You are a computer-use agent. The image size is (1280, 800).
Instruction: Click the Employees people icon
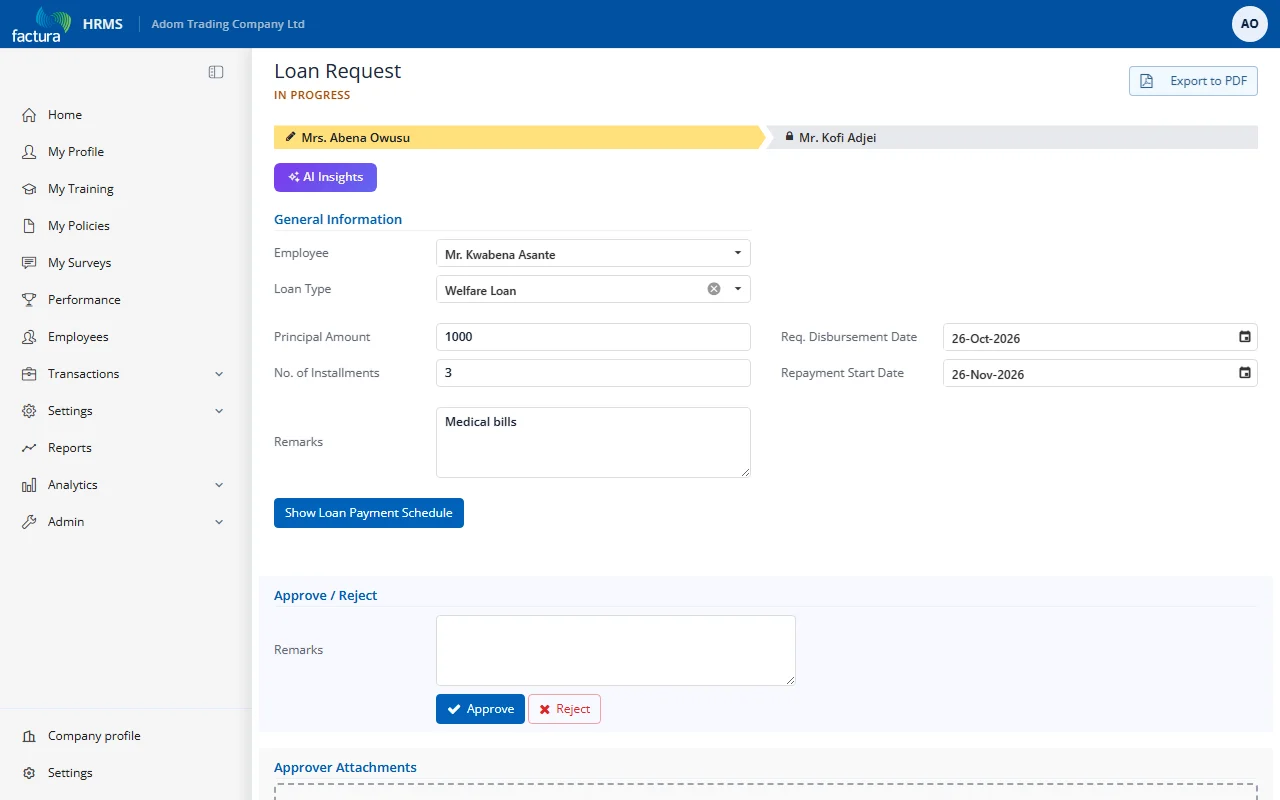(29, 337)
